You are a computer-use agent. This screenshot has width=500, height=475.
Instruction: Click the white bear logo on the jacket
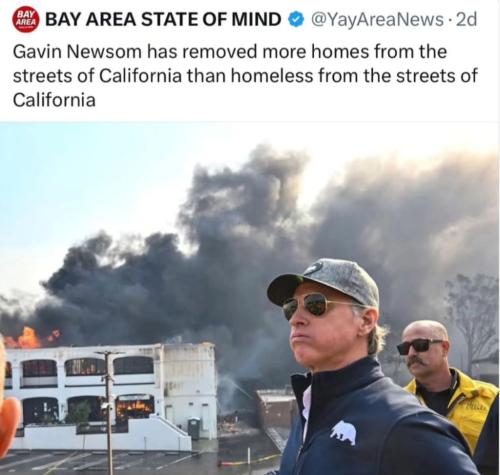tap(344, 433)
